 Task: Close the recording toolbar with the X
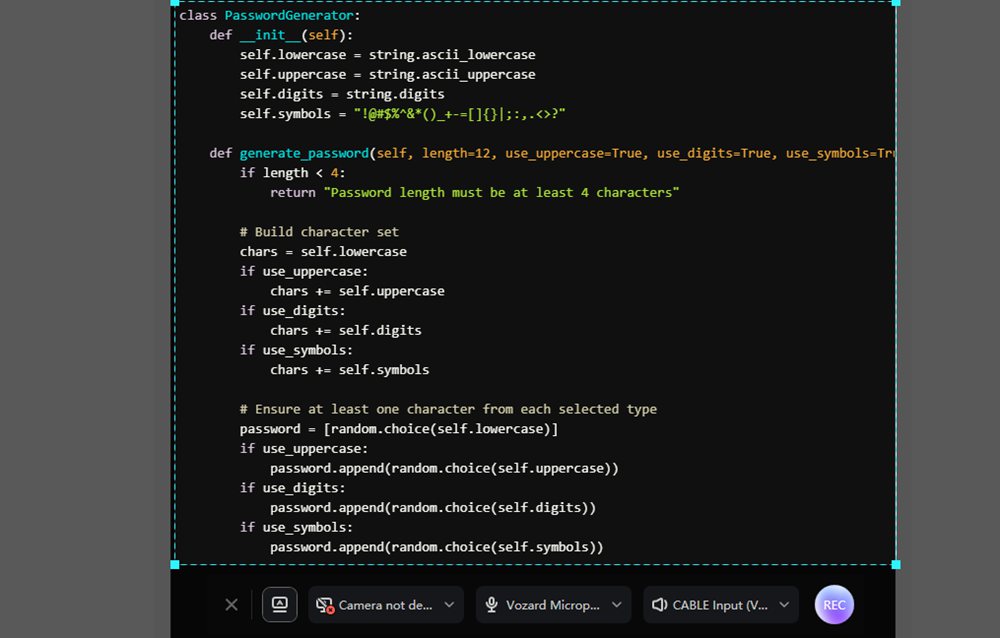tap(231, 605)
